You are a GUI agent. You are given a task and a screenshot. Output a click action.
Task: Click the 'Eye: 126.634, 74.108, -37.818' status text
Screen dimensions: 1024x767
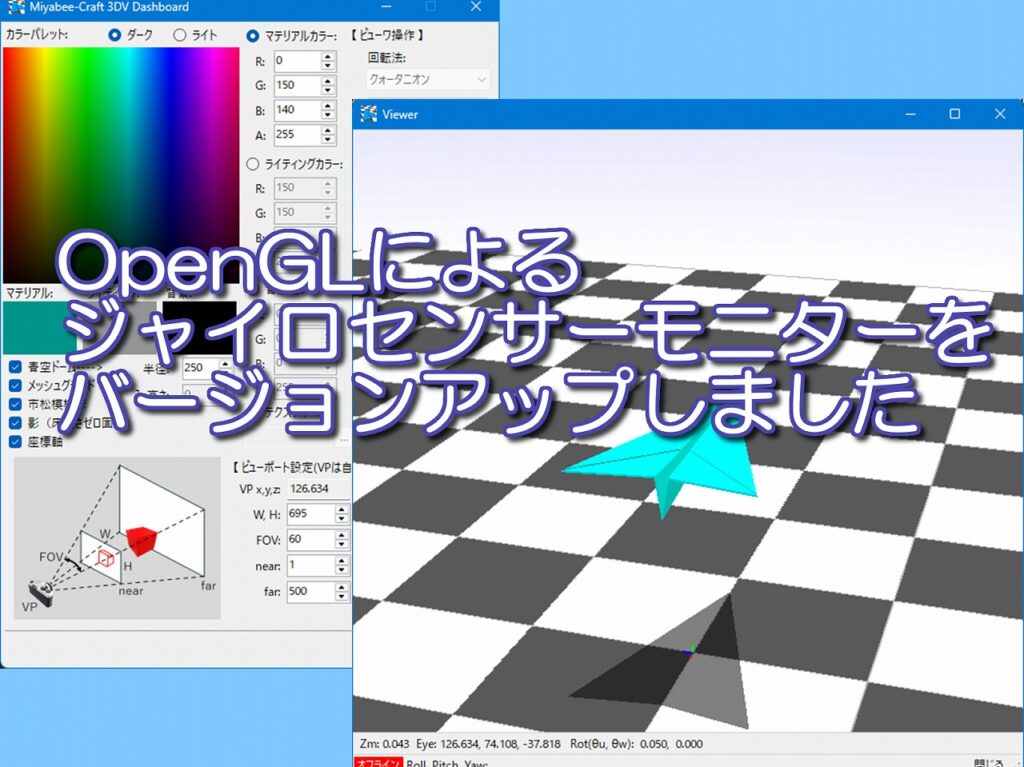488,743
